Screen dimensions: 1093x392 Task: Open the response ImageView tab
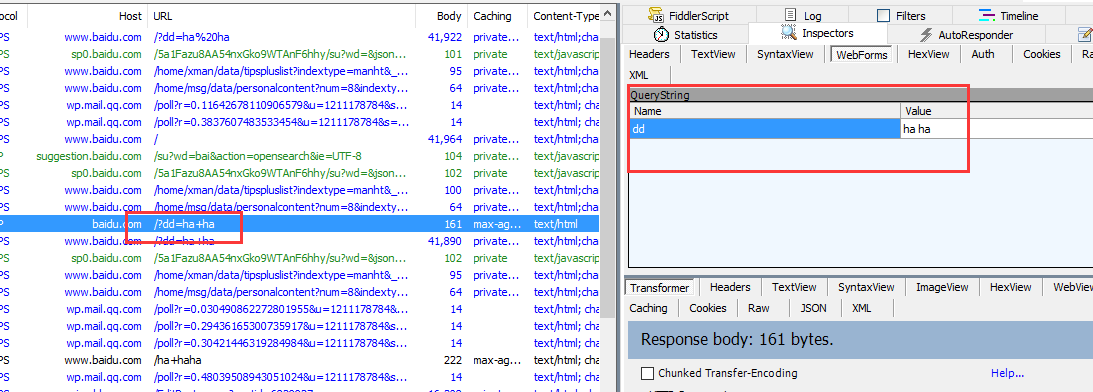pyautogui.click(x=942, y=287)
